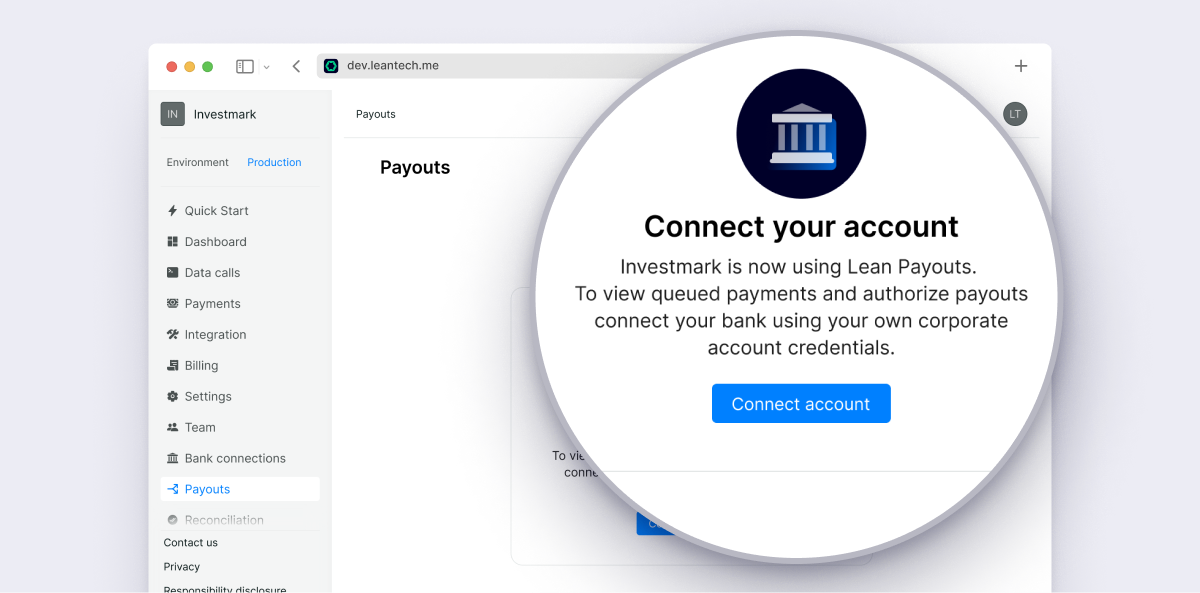This screenshot has height=593, width=1200.
Task: Select Payouts in the sidebar menu
Action: tap(240, 489)
